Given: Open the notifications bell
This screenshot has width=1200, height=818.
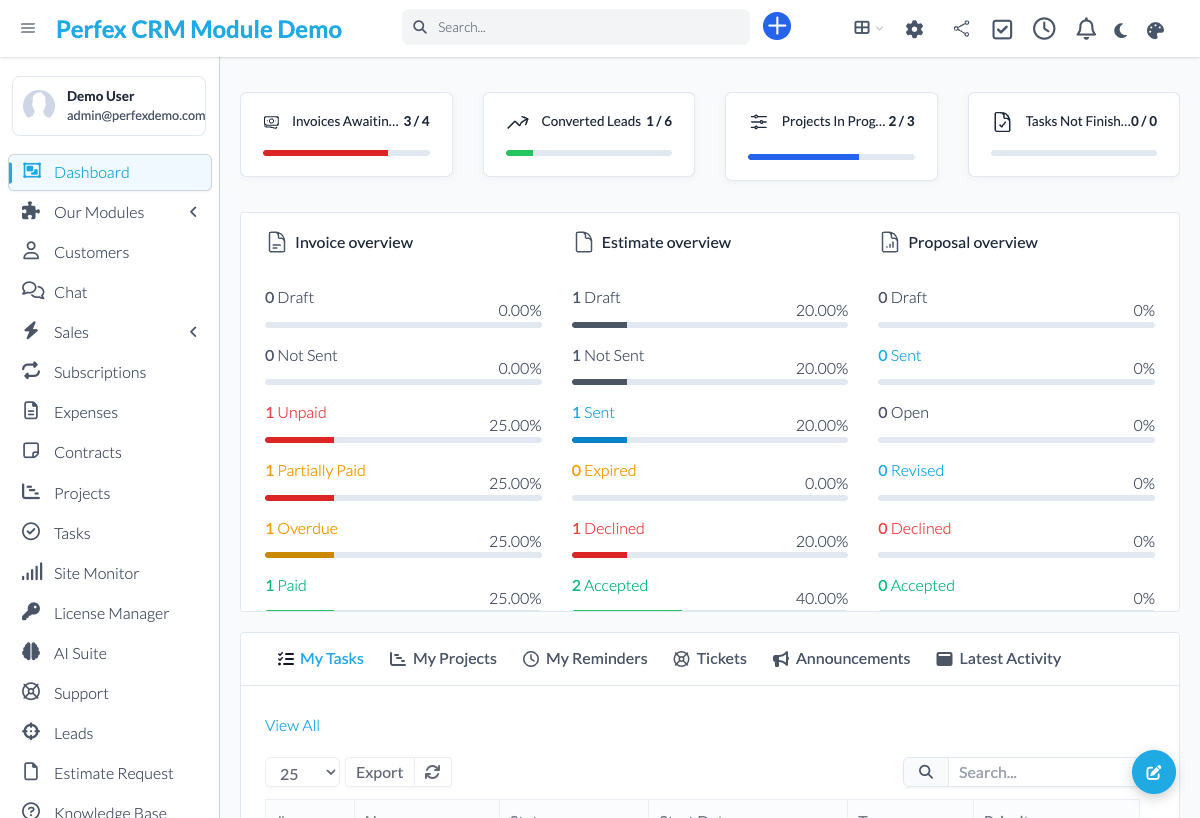Looking at the screenshot, I should (x=1086, y=29).
